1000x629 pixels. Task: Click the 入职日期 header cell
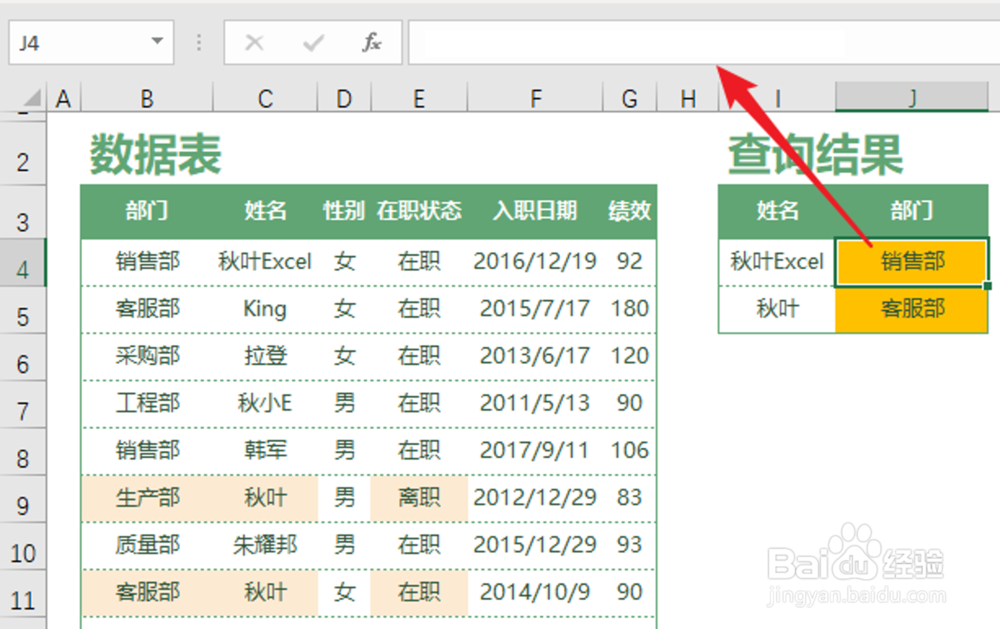[x=535, y=211]
